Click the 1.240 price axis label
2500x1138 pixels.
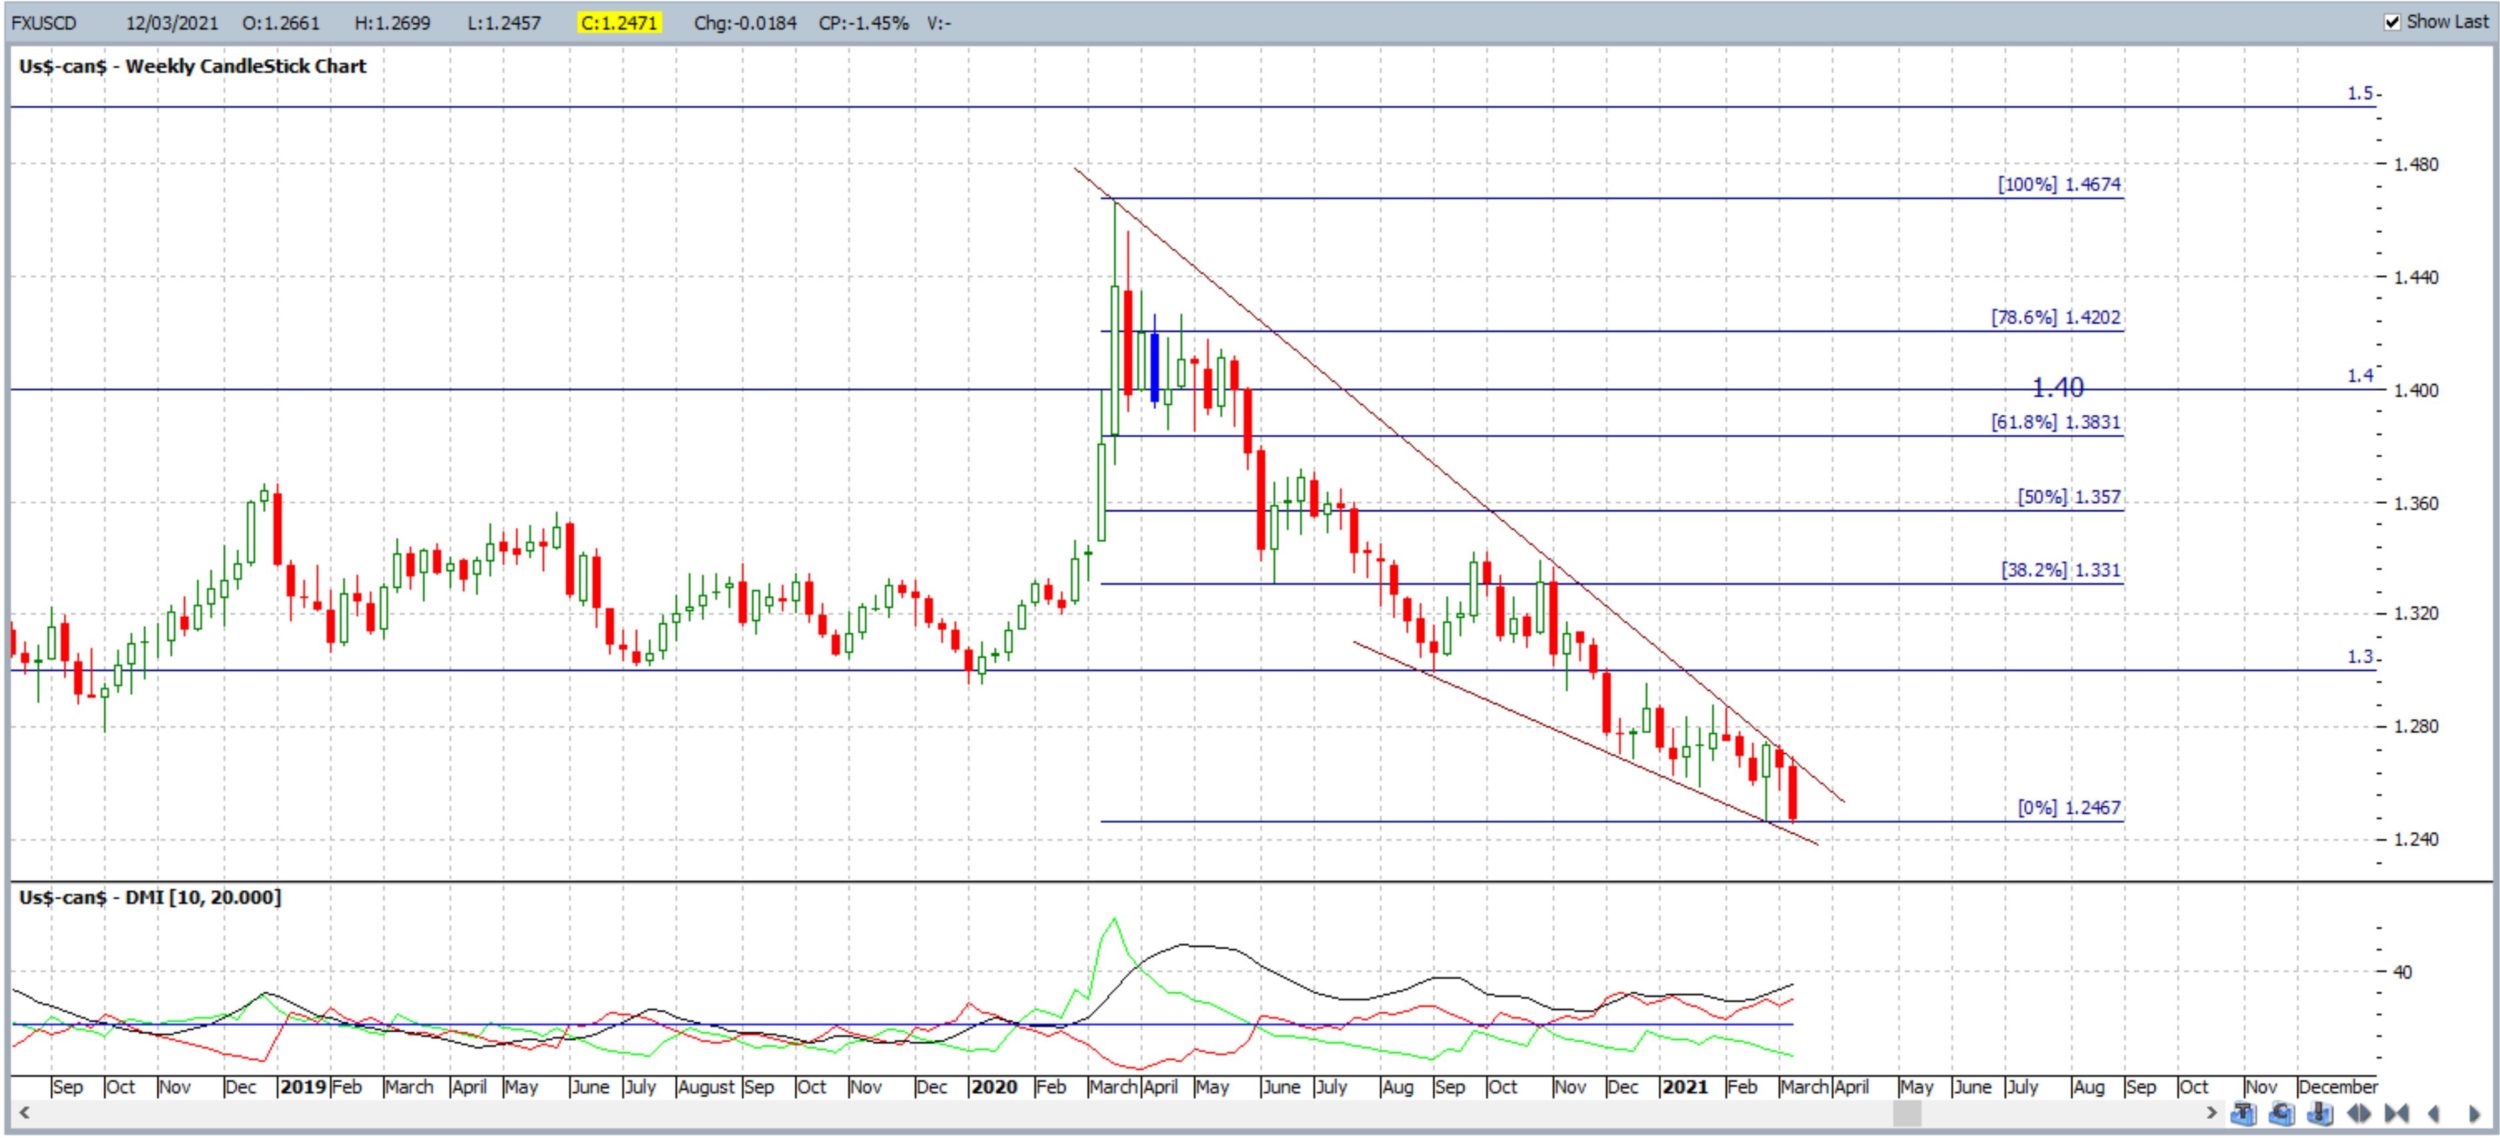tap(2416, 839)
